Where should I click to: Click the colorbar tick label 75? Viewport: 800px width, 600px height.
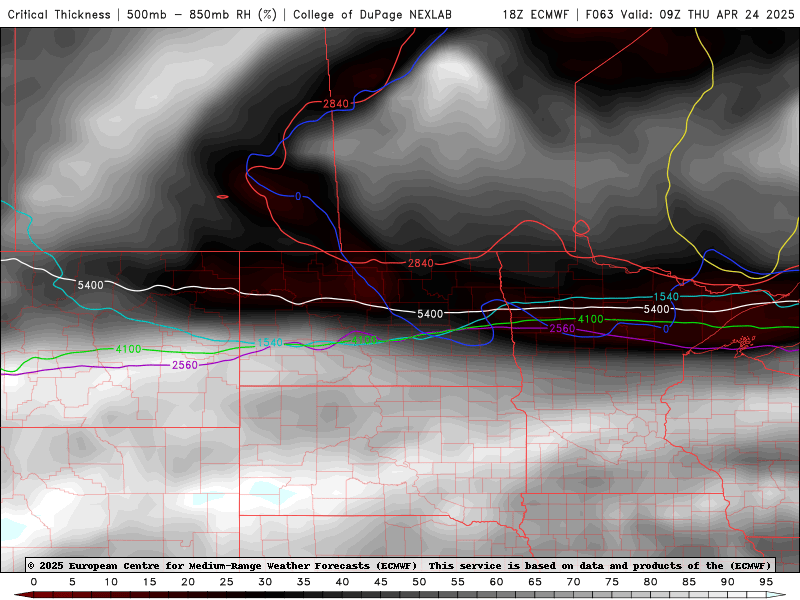click(x=612, y=582)
